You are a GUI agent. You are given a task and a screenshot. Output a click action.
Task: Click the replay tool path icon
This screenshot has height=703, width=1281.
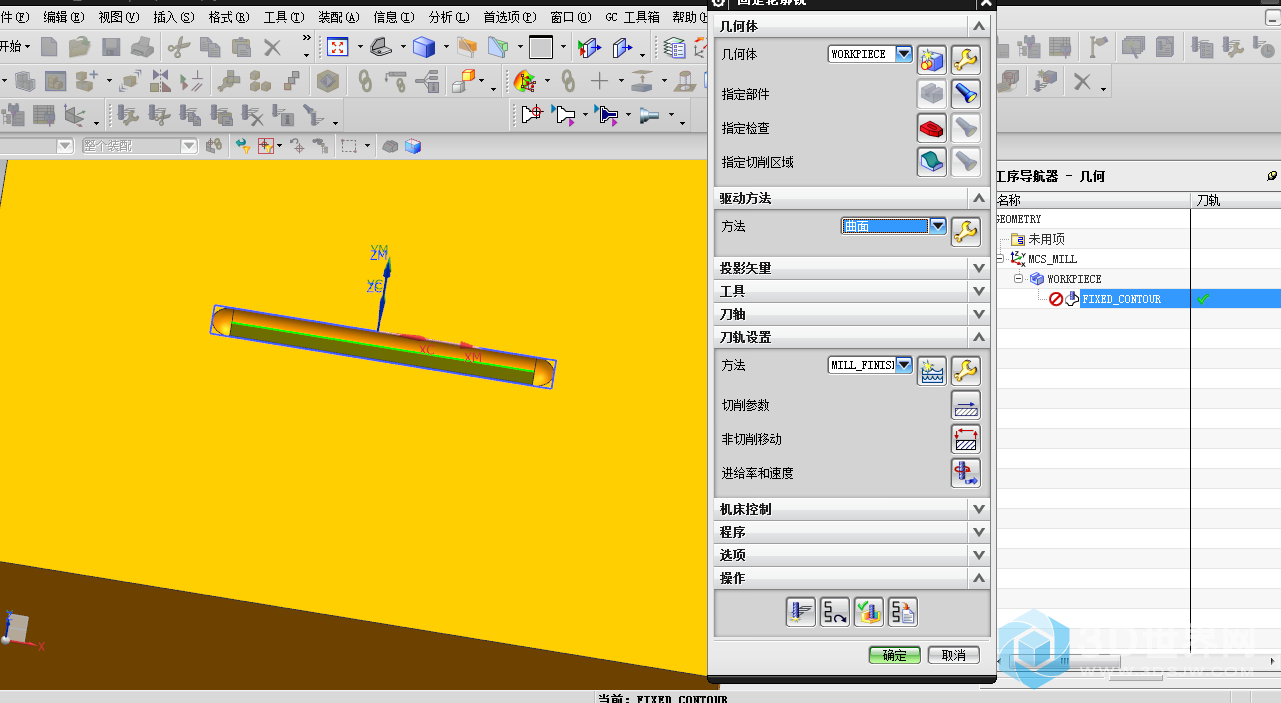[x=835, y=612]
